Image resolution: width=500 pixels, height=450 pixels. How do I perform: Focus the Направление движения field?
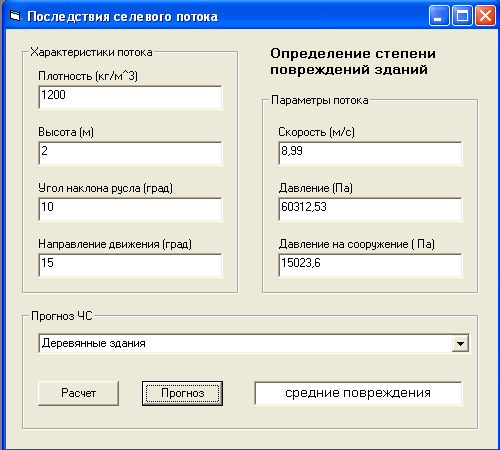(x=130, y=265)
